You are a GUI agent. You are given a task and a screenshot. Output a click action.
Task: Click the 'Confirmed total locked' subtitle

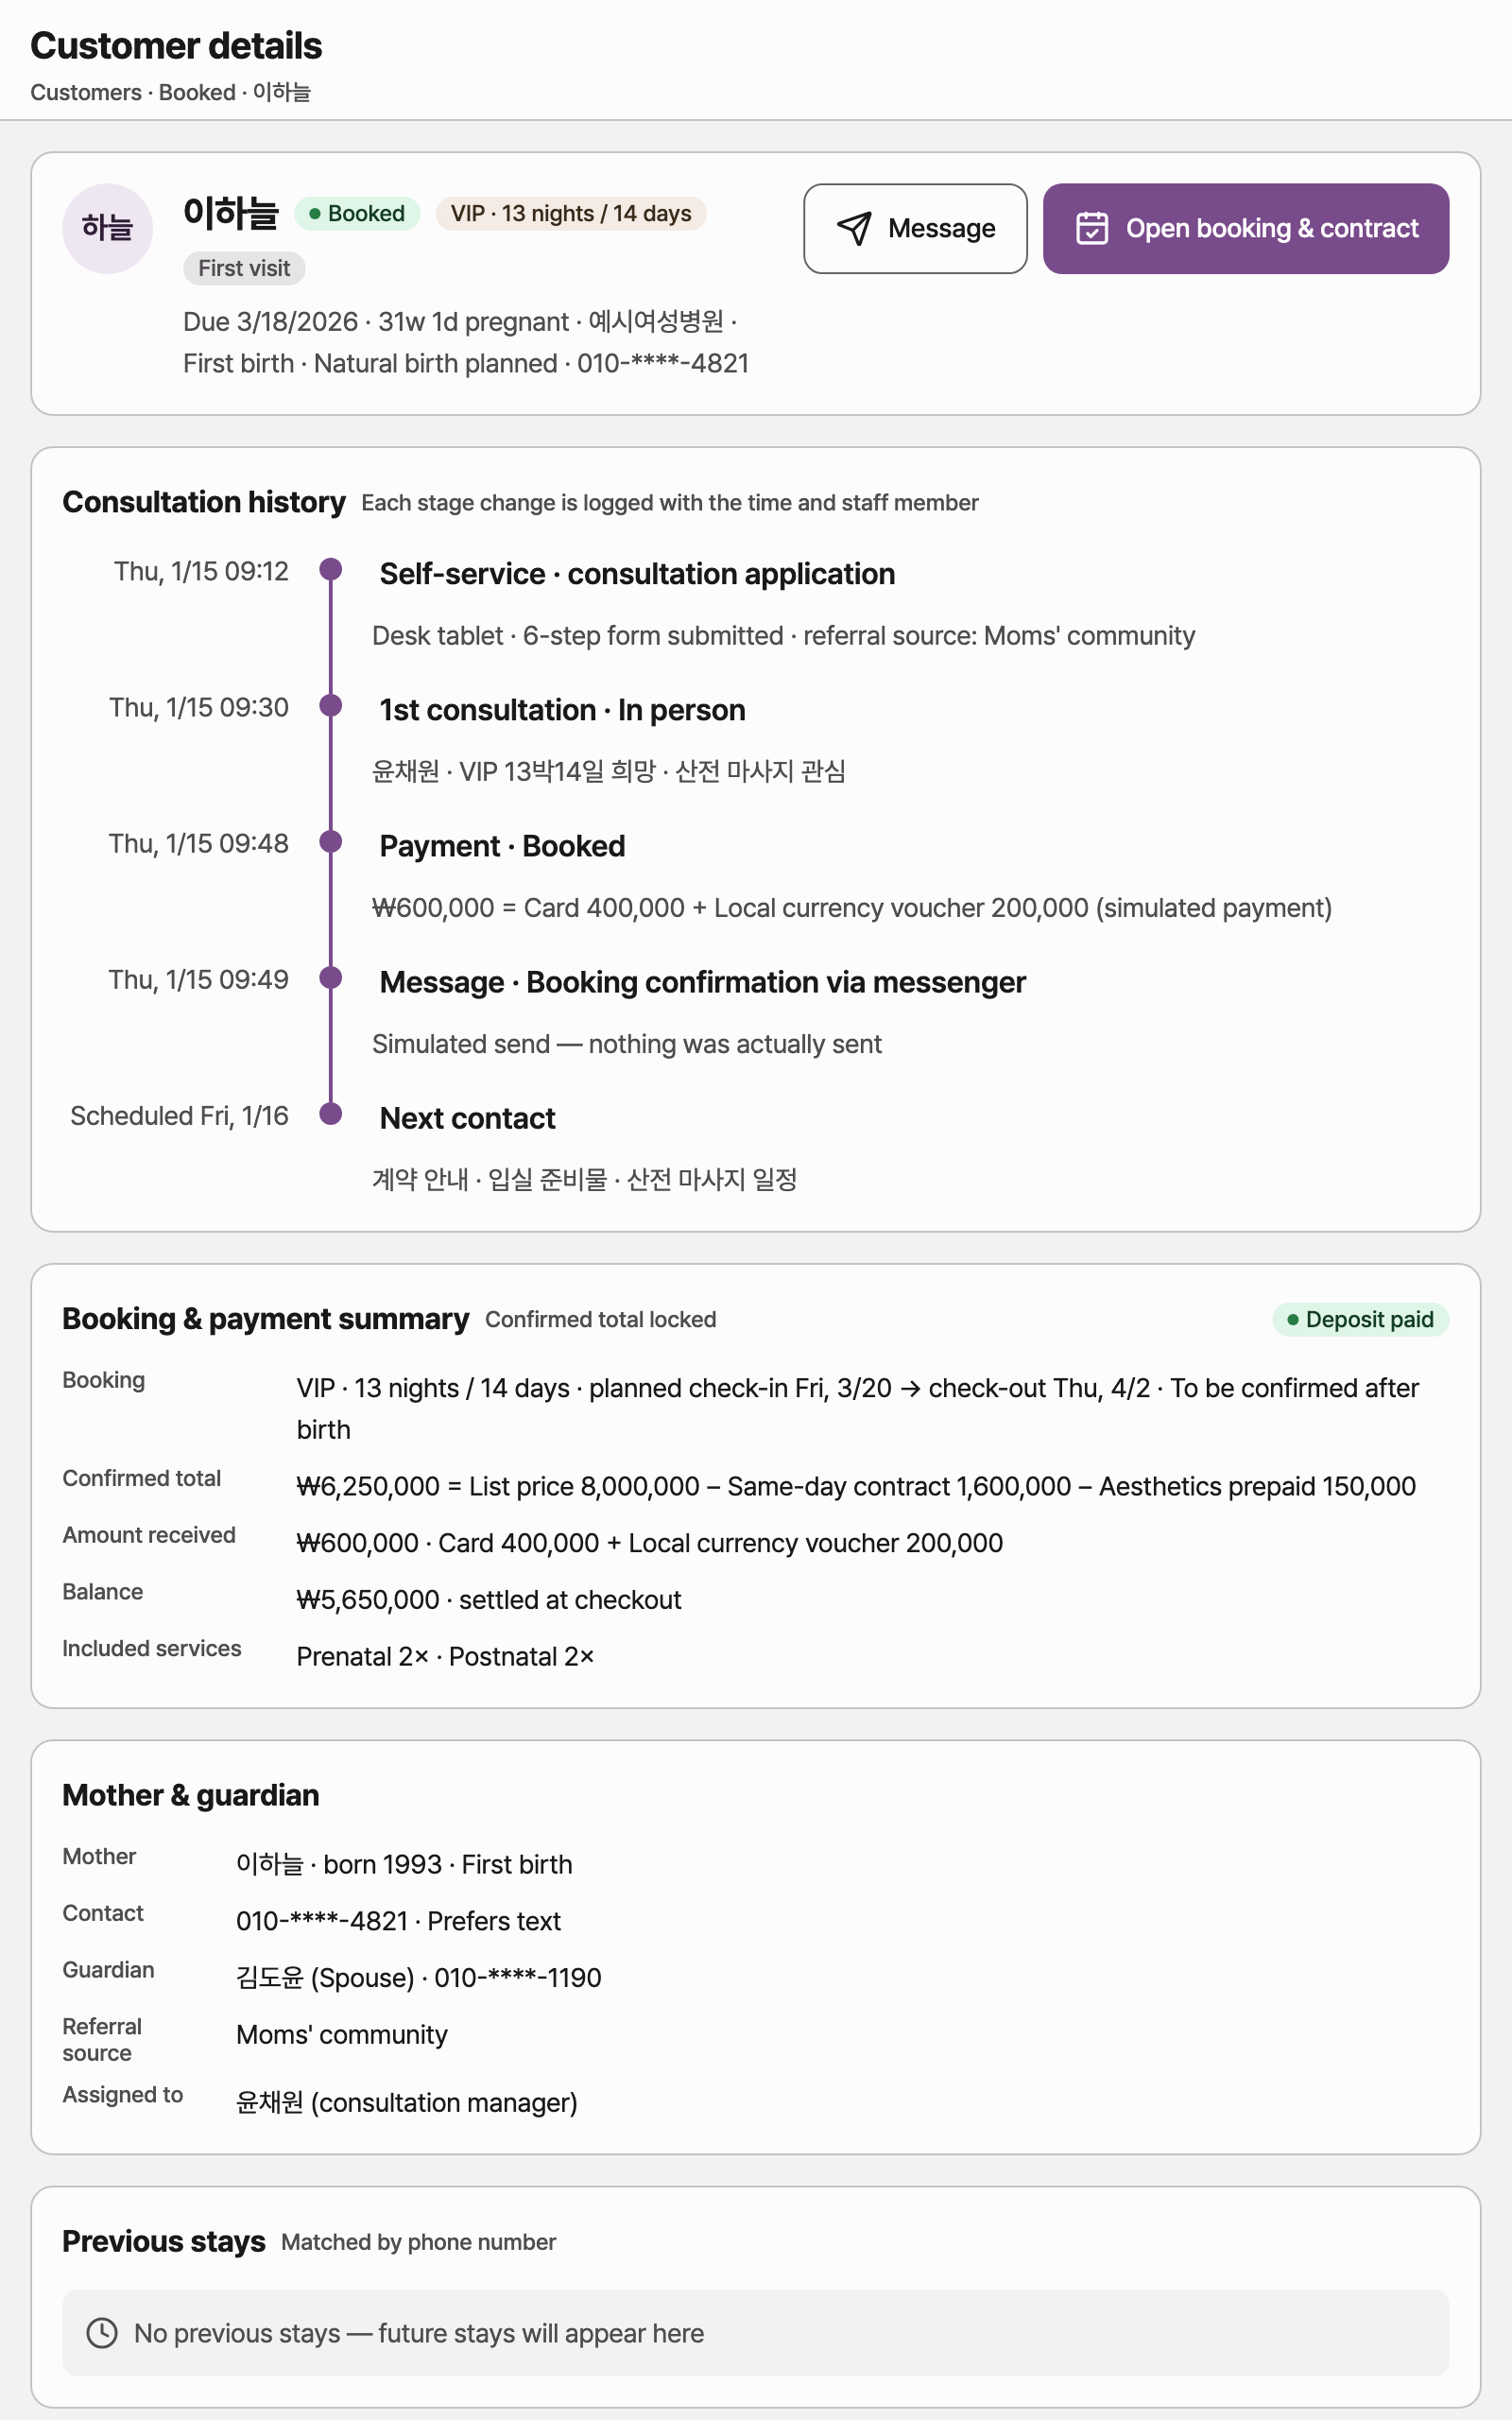point(601,1320)
